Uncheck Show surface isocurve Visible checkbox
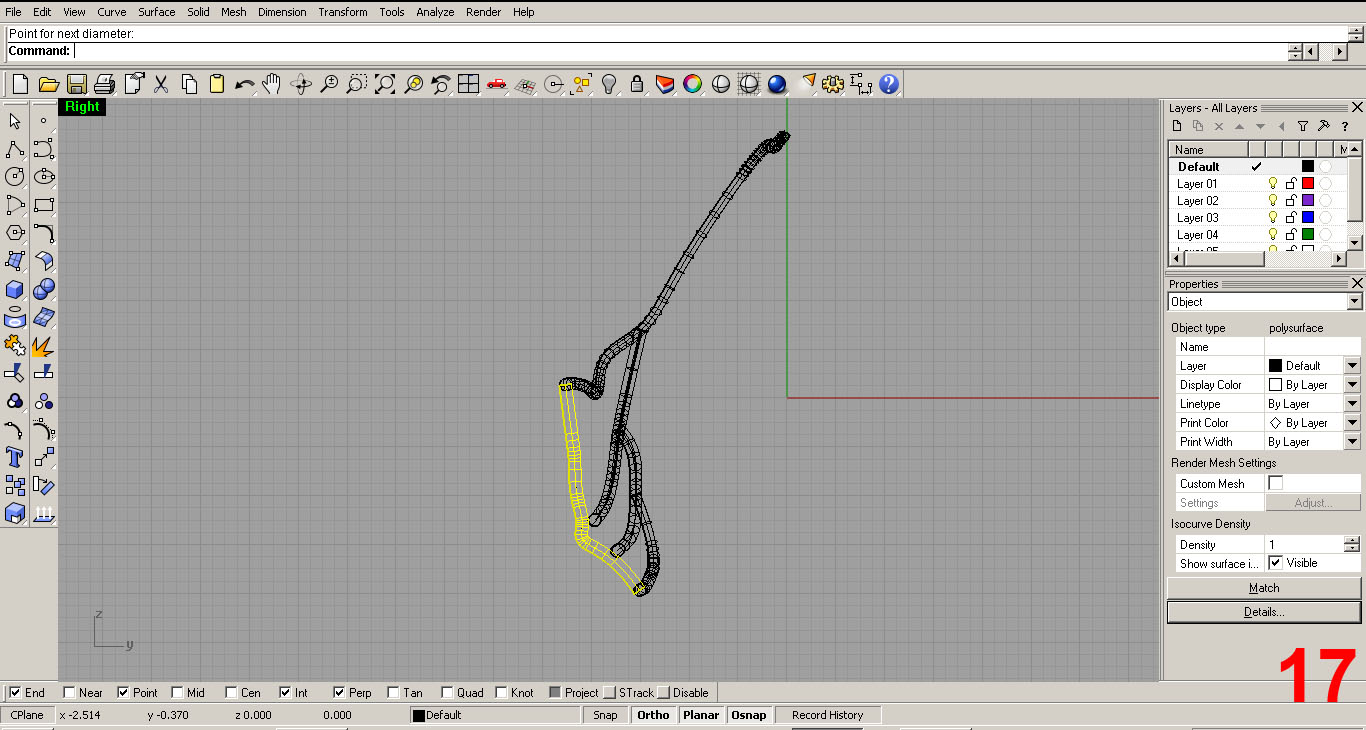 click(1275, 563)
